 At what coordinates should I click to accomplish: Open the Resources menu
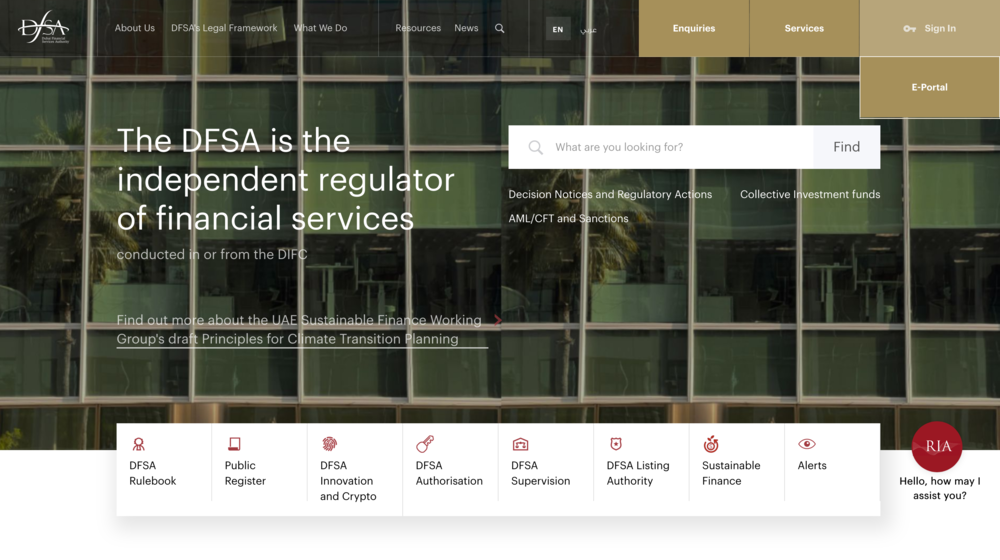coord(418,28)
